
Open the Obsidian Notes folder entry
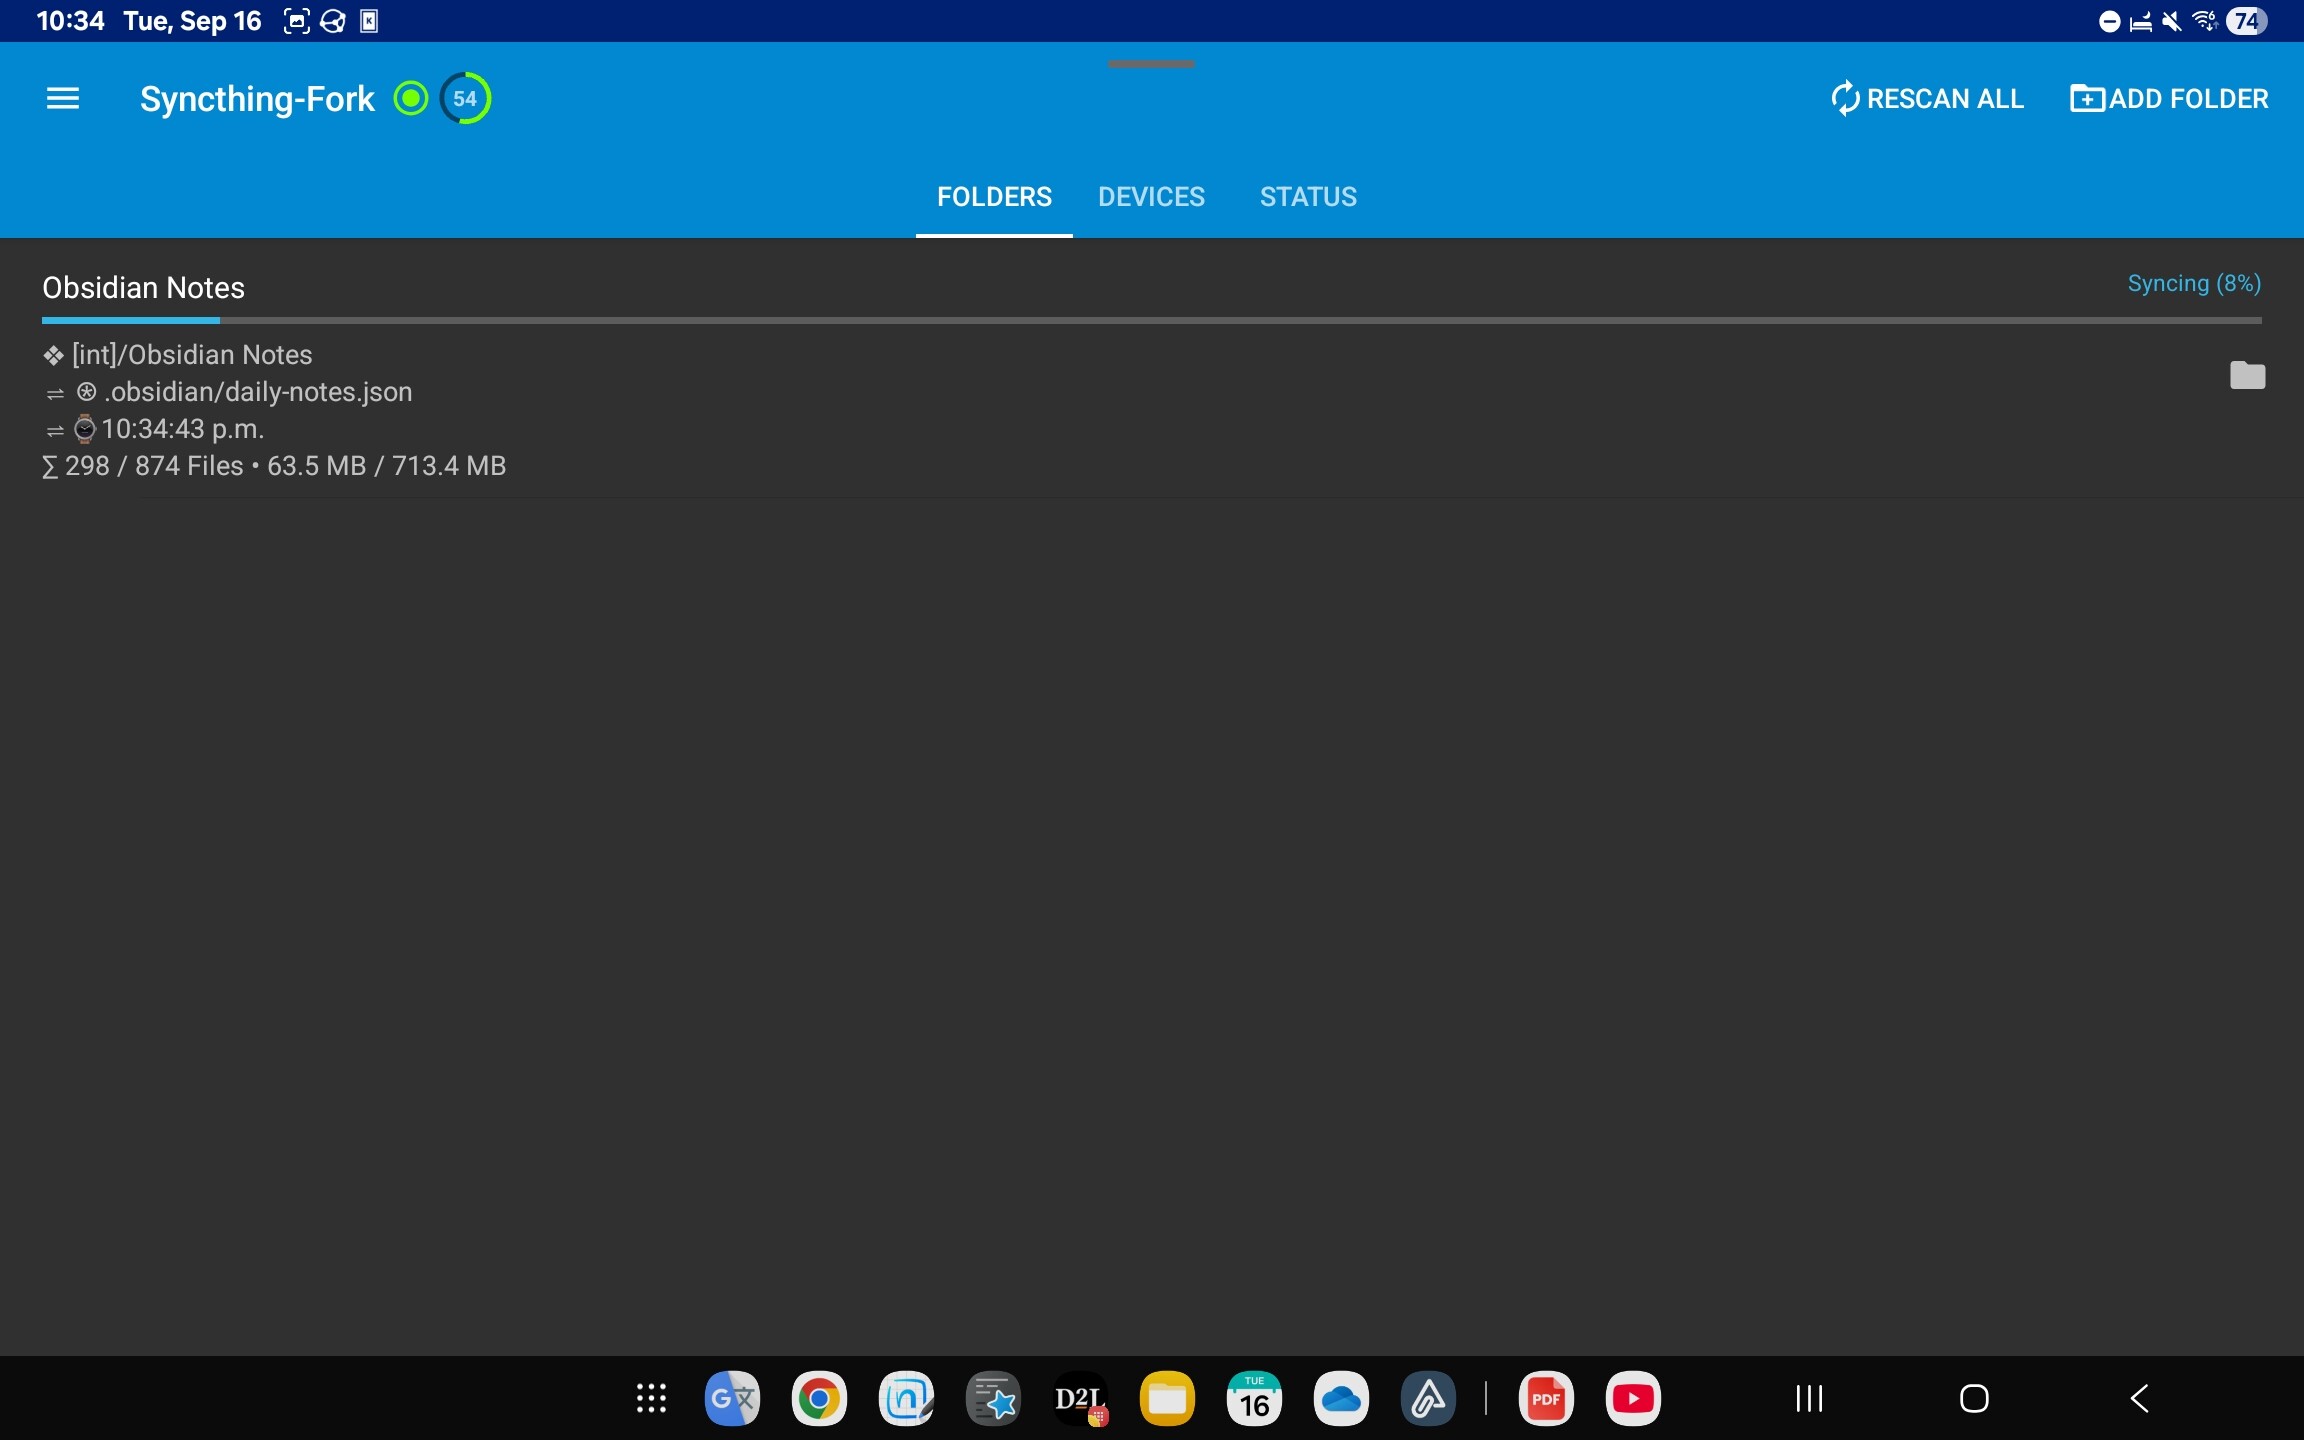point(144,288)
